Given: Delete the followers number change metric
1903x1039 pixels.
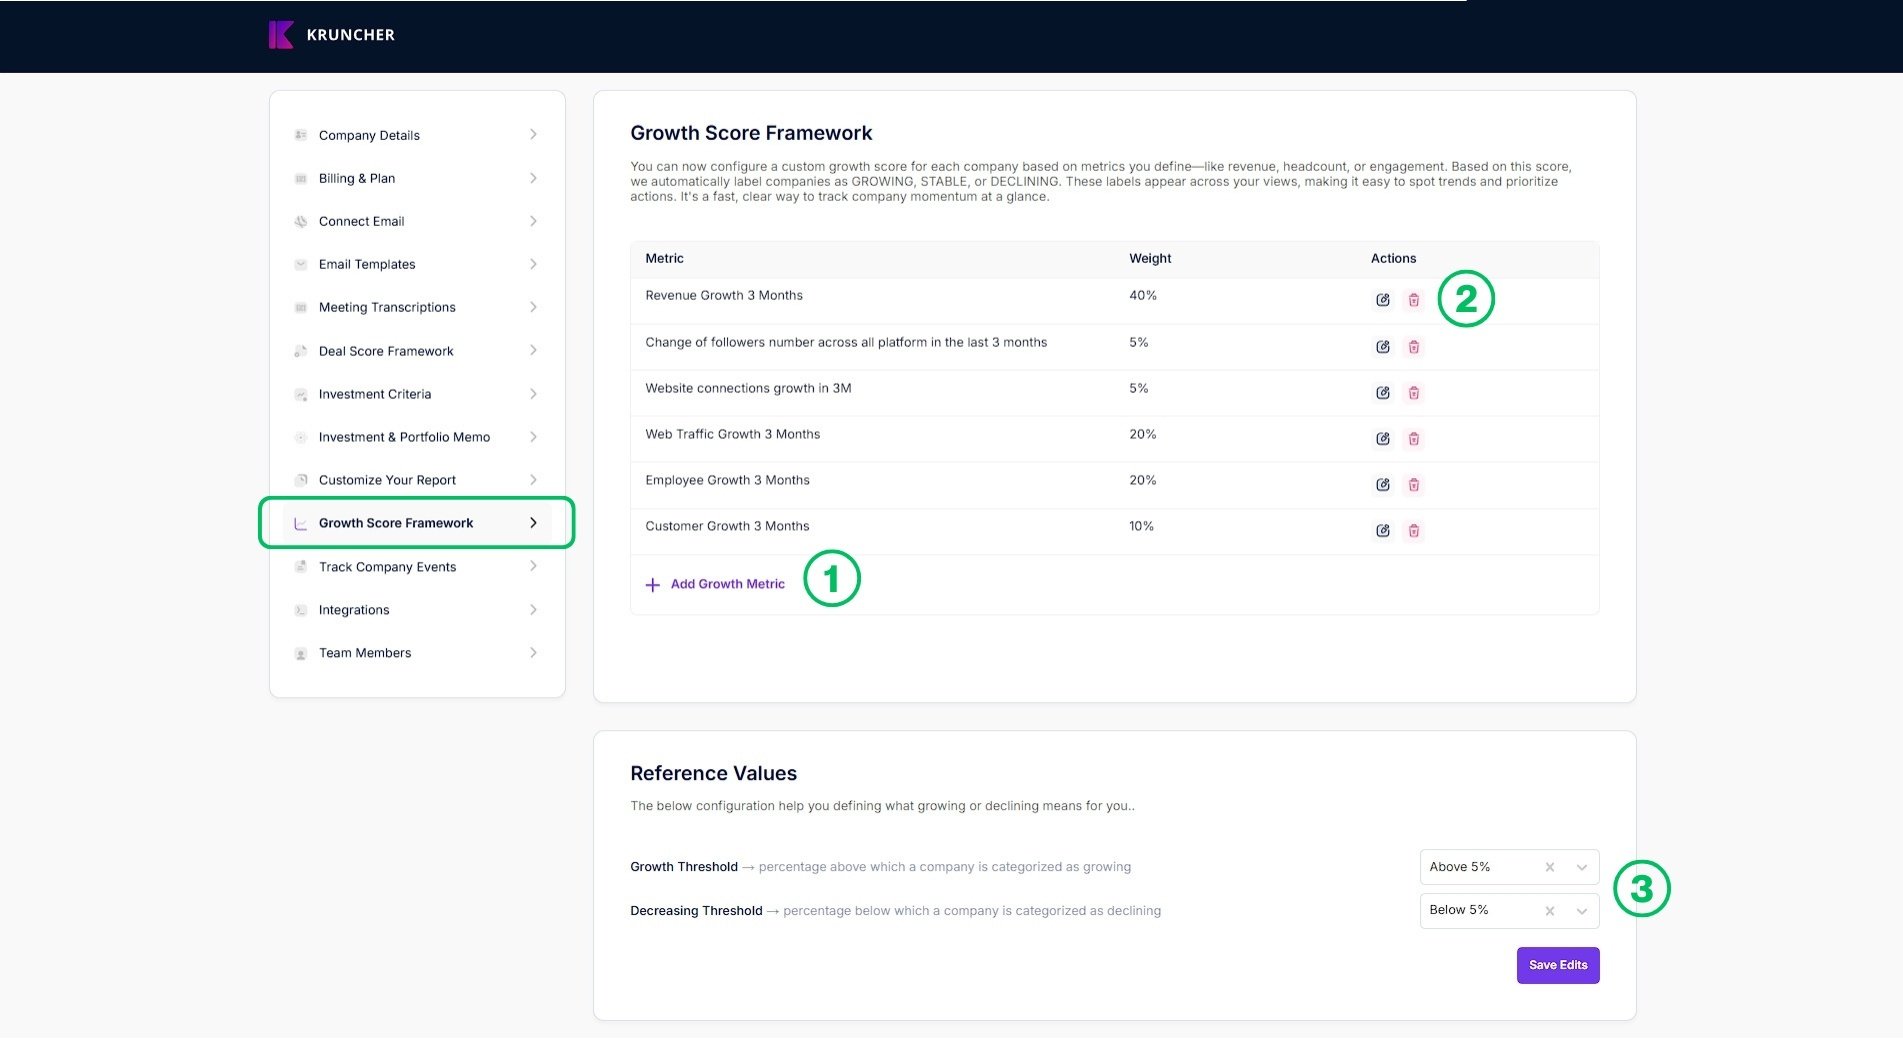Looking at the screenshot, I should click(x=1414, y=347).
